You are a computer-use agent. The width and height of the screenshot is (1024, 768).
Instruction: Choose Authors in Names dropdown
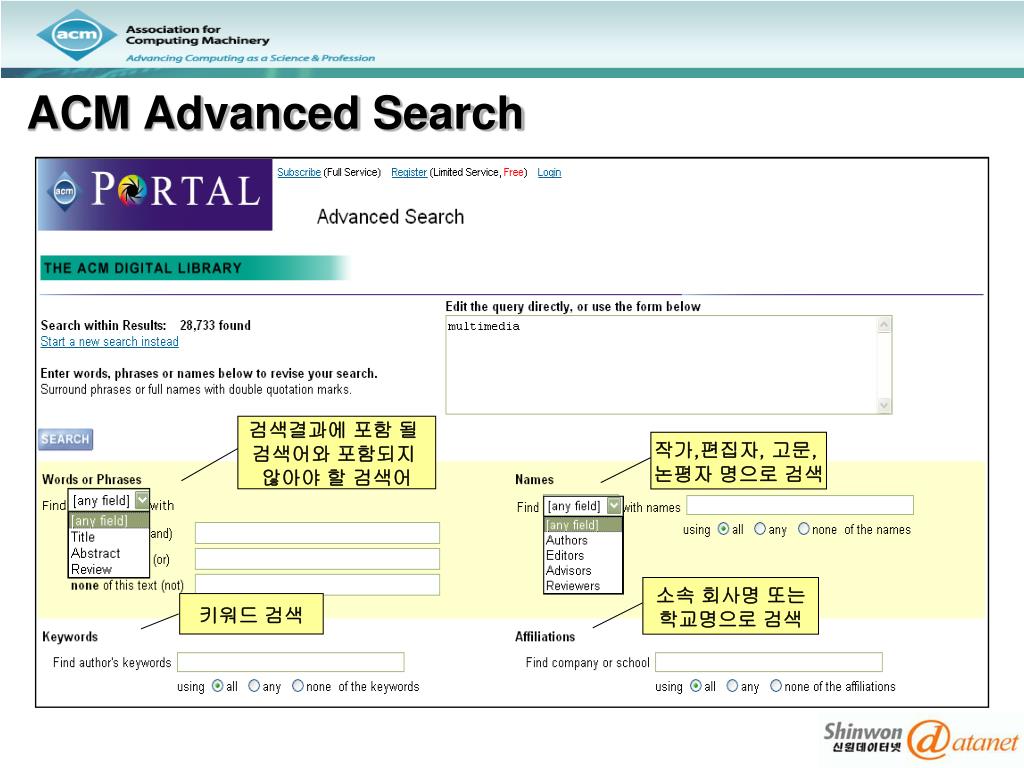[583, 540]
